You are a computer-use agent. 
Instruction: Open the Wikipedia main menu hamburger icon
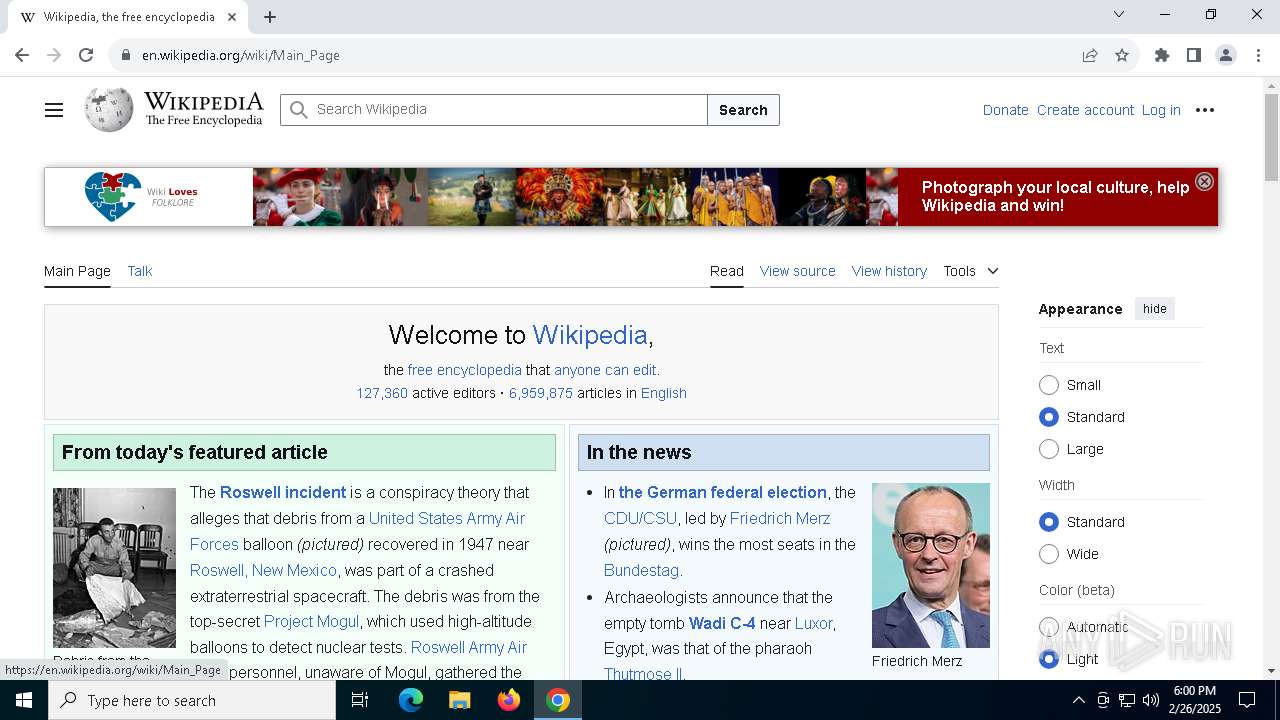[x=54, y=110]
